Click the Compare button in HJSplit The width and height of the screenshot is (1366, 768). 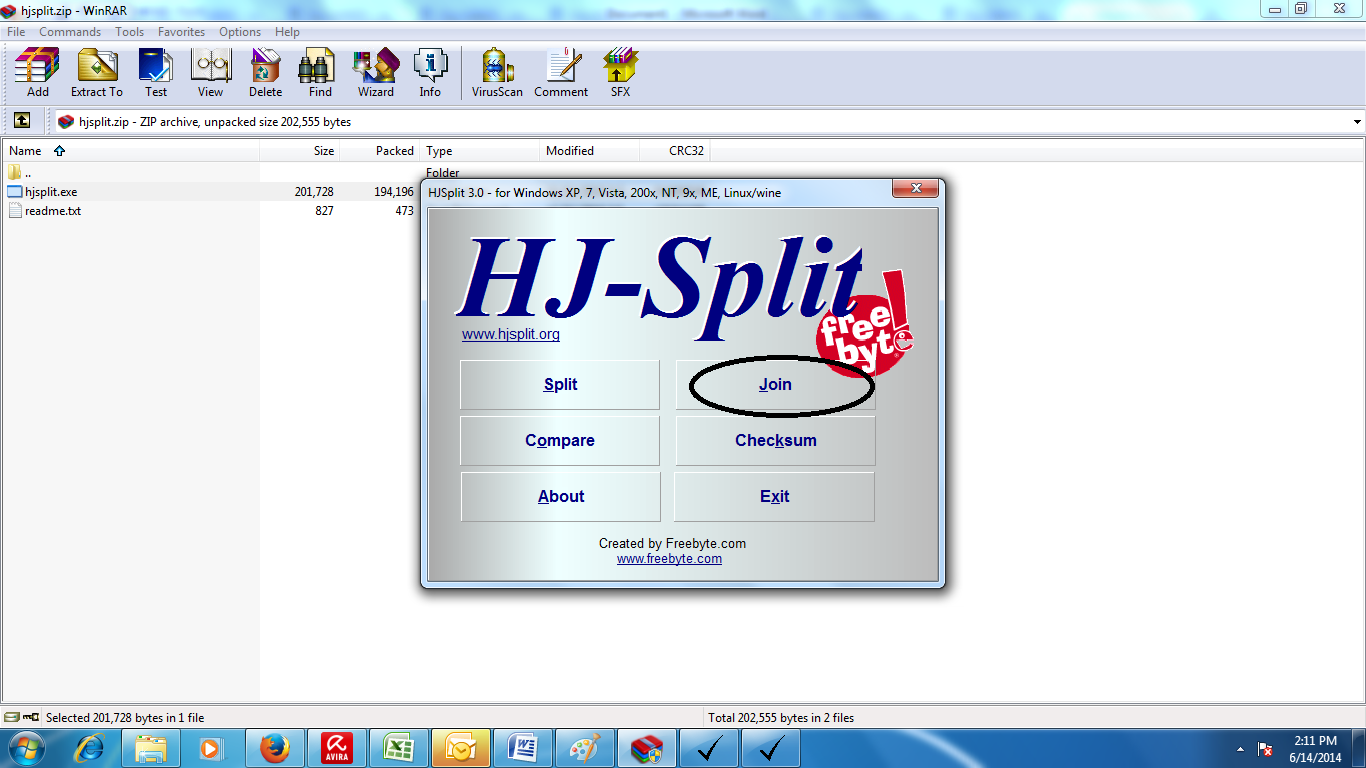(x=560, y=440)
